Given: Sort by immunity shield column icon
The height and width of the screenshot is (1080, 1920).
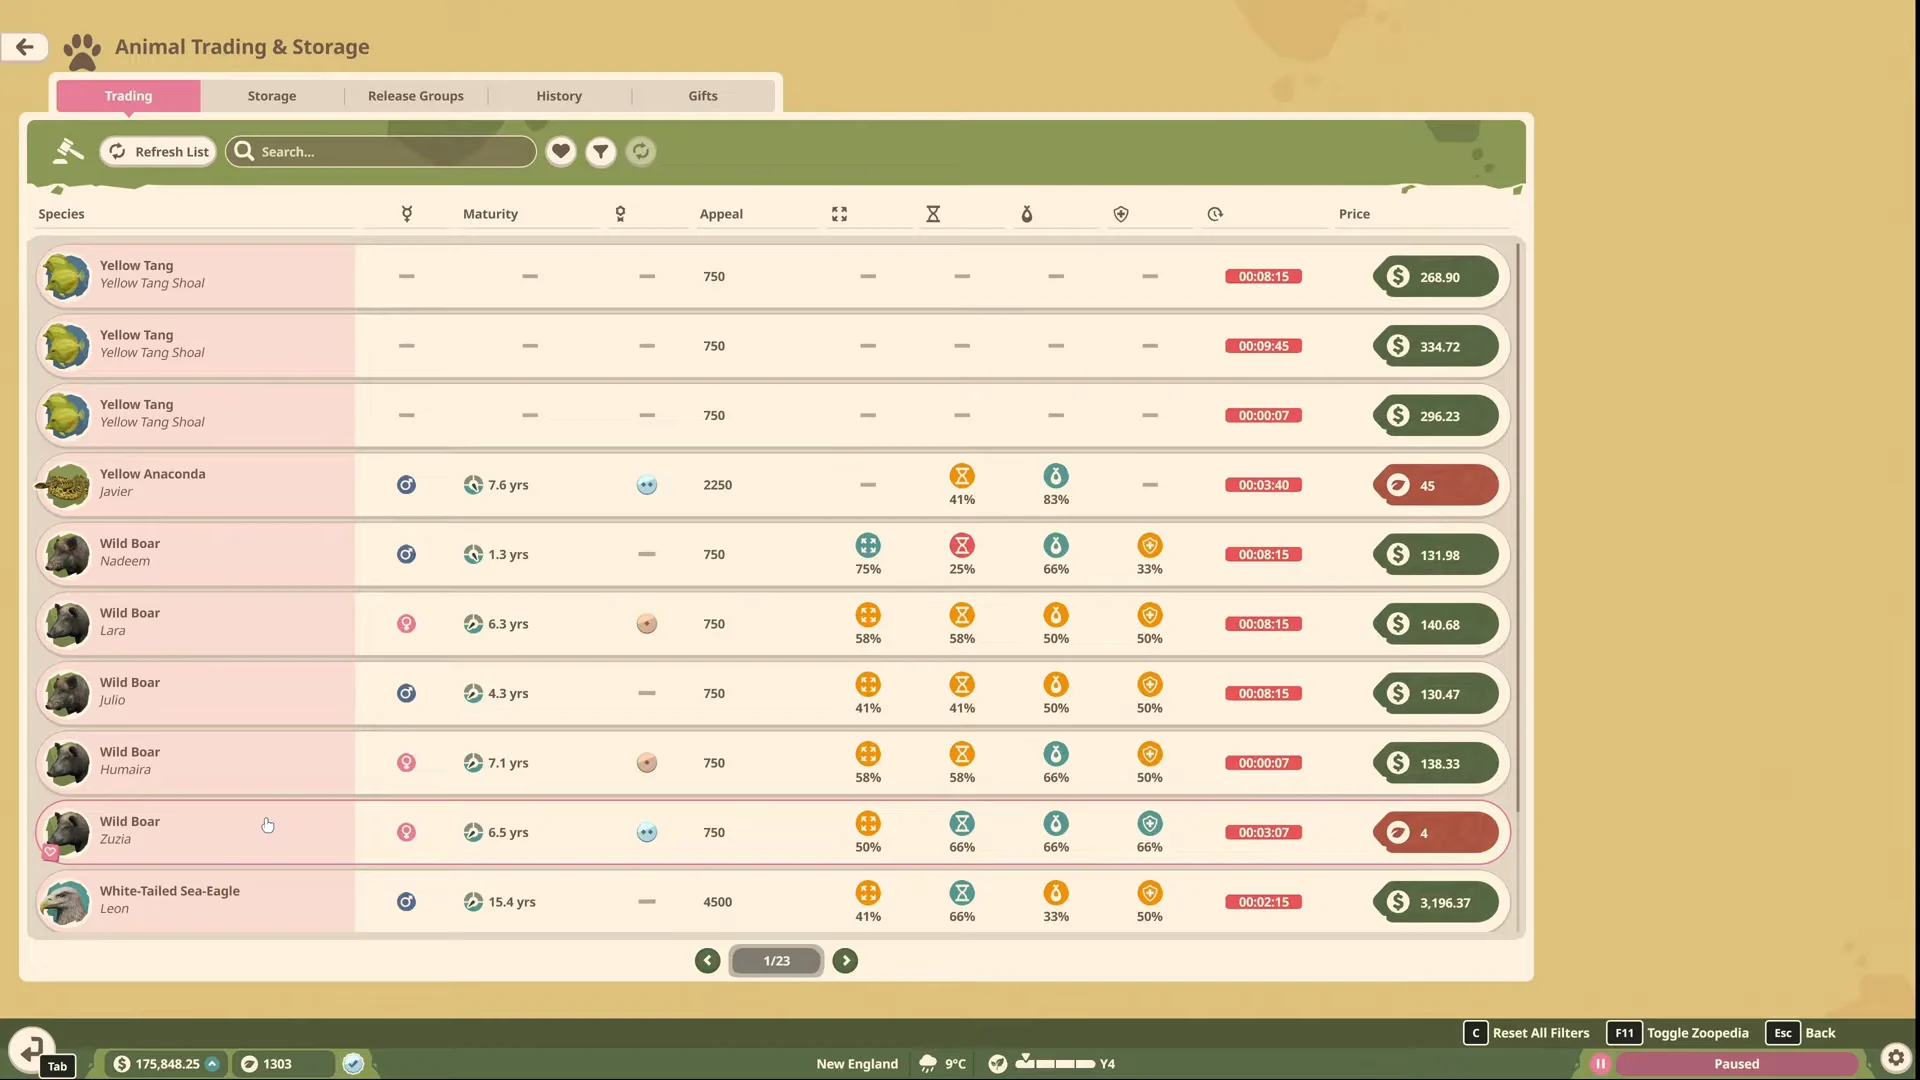Looking at the screenshot, I should [x=1121, y=214].
